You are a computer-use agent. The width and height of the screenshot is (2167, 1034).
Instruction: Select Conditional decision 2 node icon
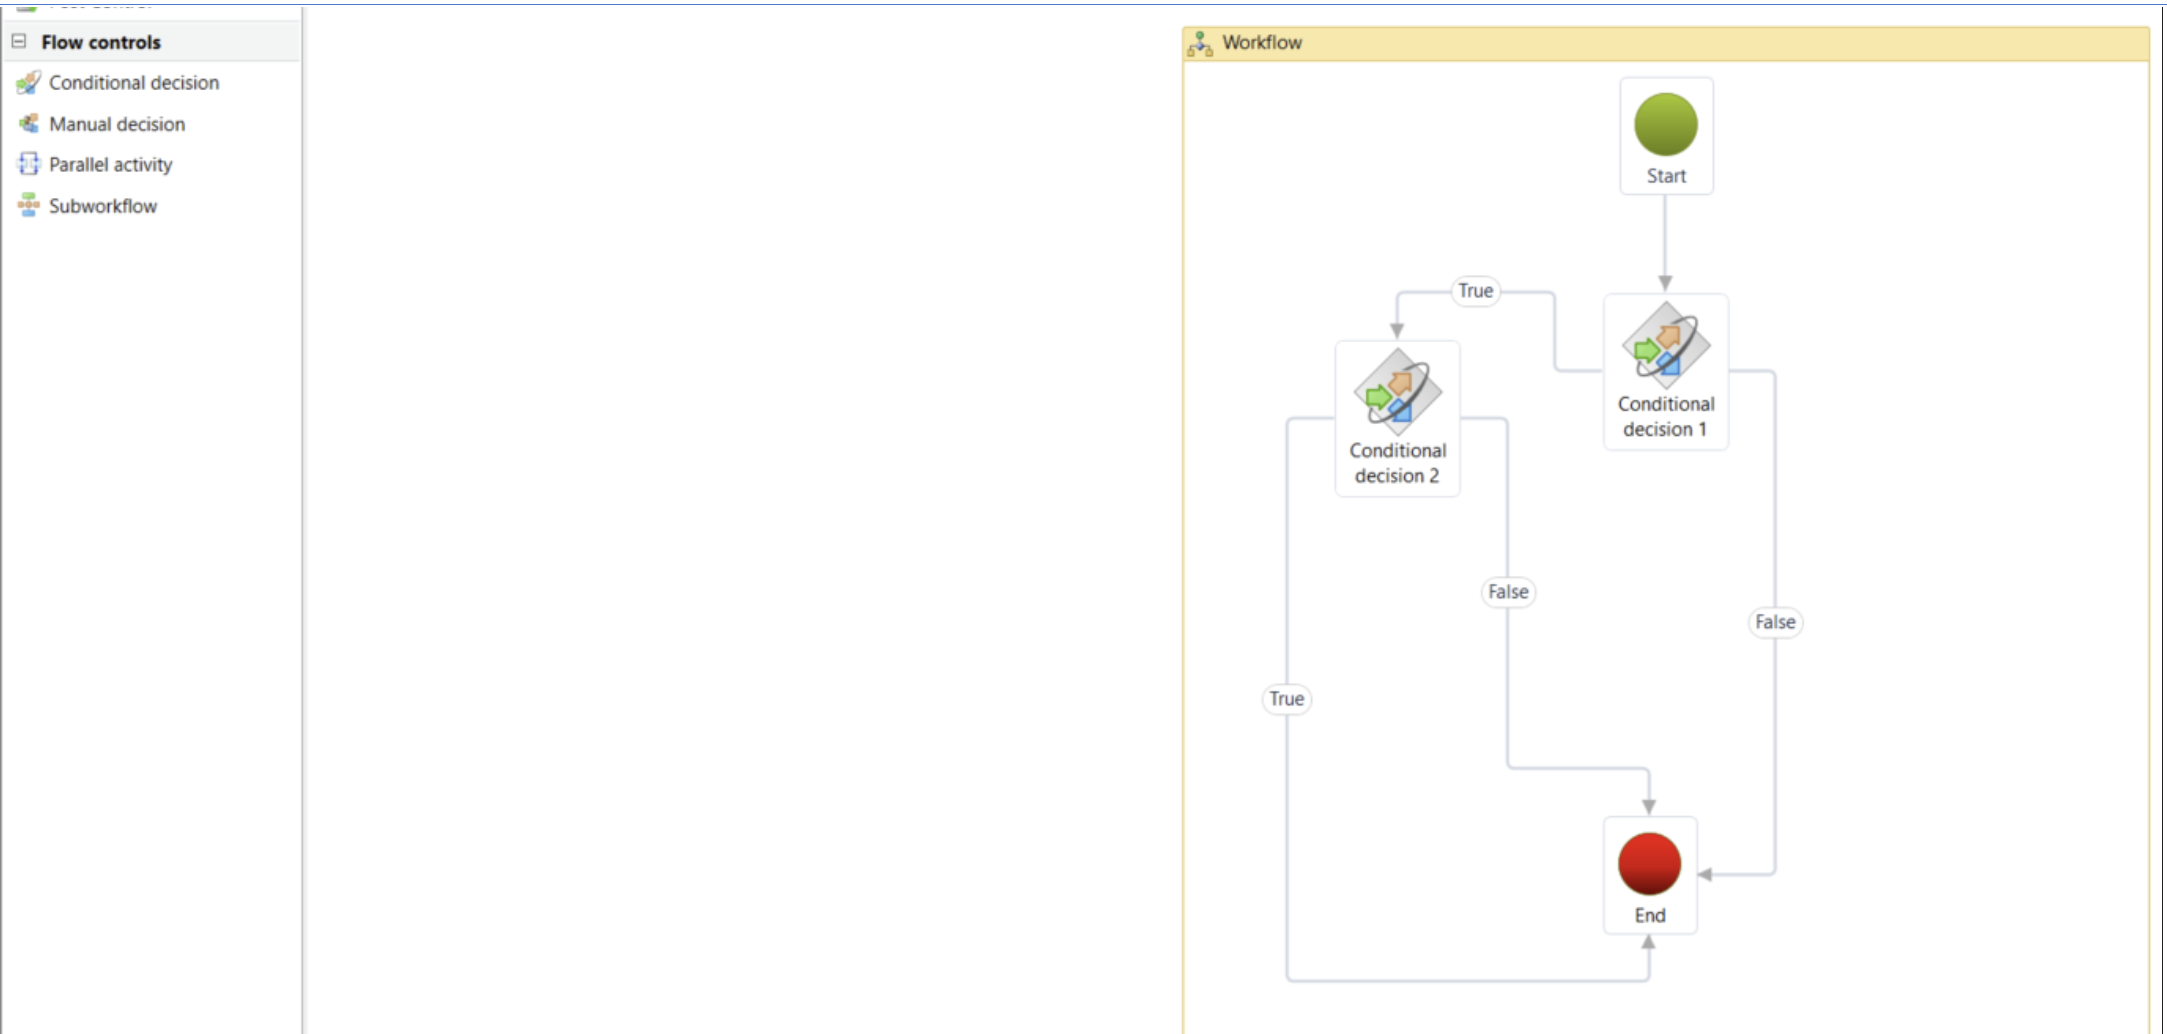1397,392
